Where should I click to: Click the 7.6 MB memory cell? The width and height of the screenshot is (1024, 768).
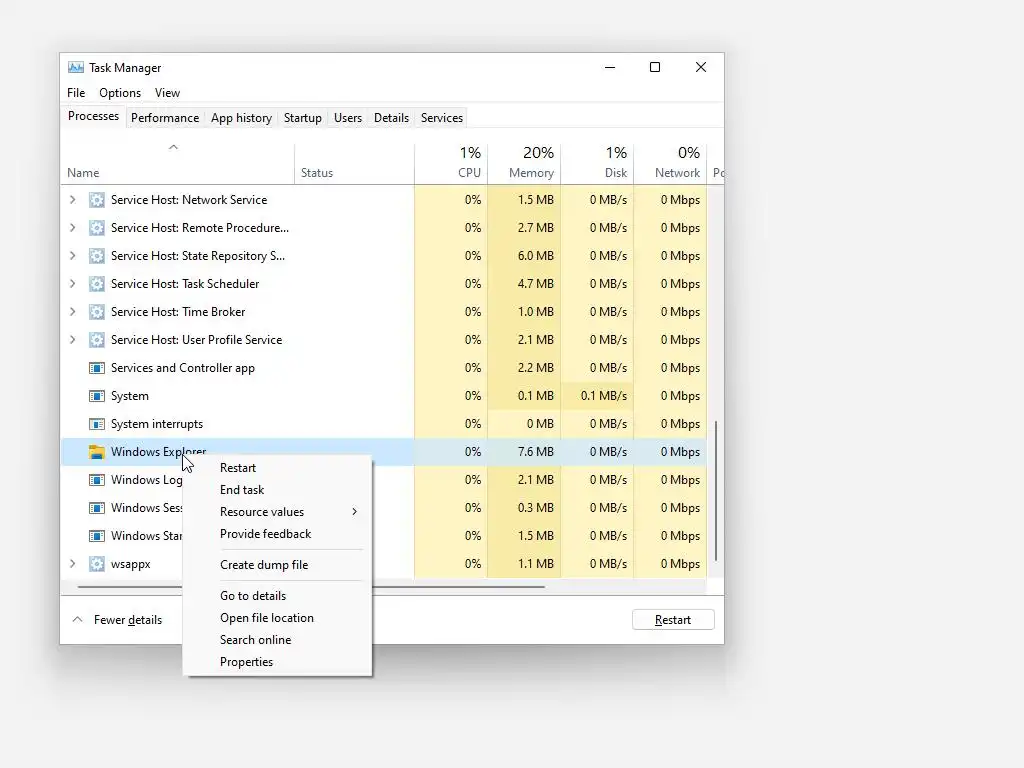(524, 452)
